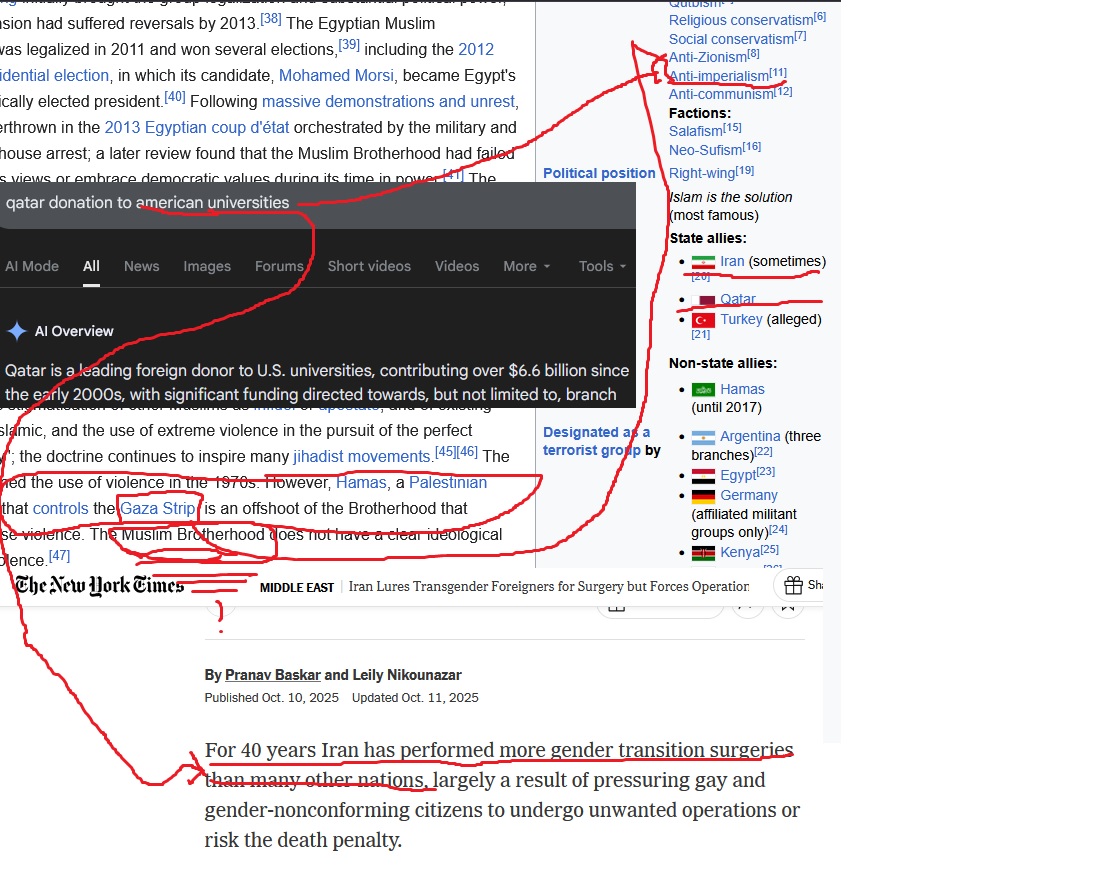The image size is (1105, 889).
Task: Click the gift share icon in NYT header
Action: (794, 585)
